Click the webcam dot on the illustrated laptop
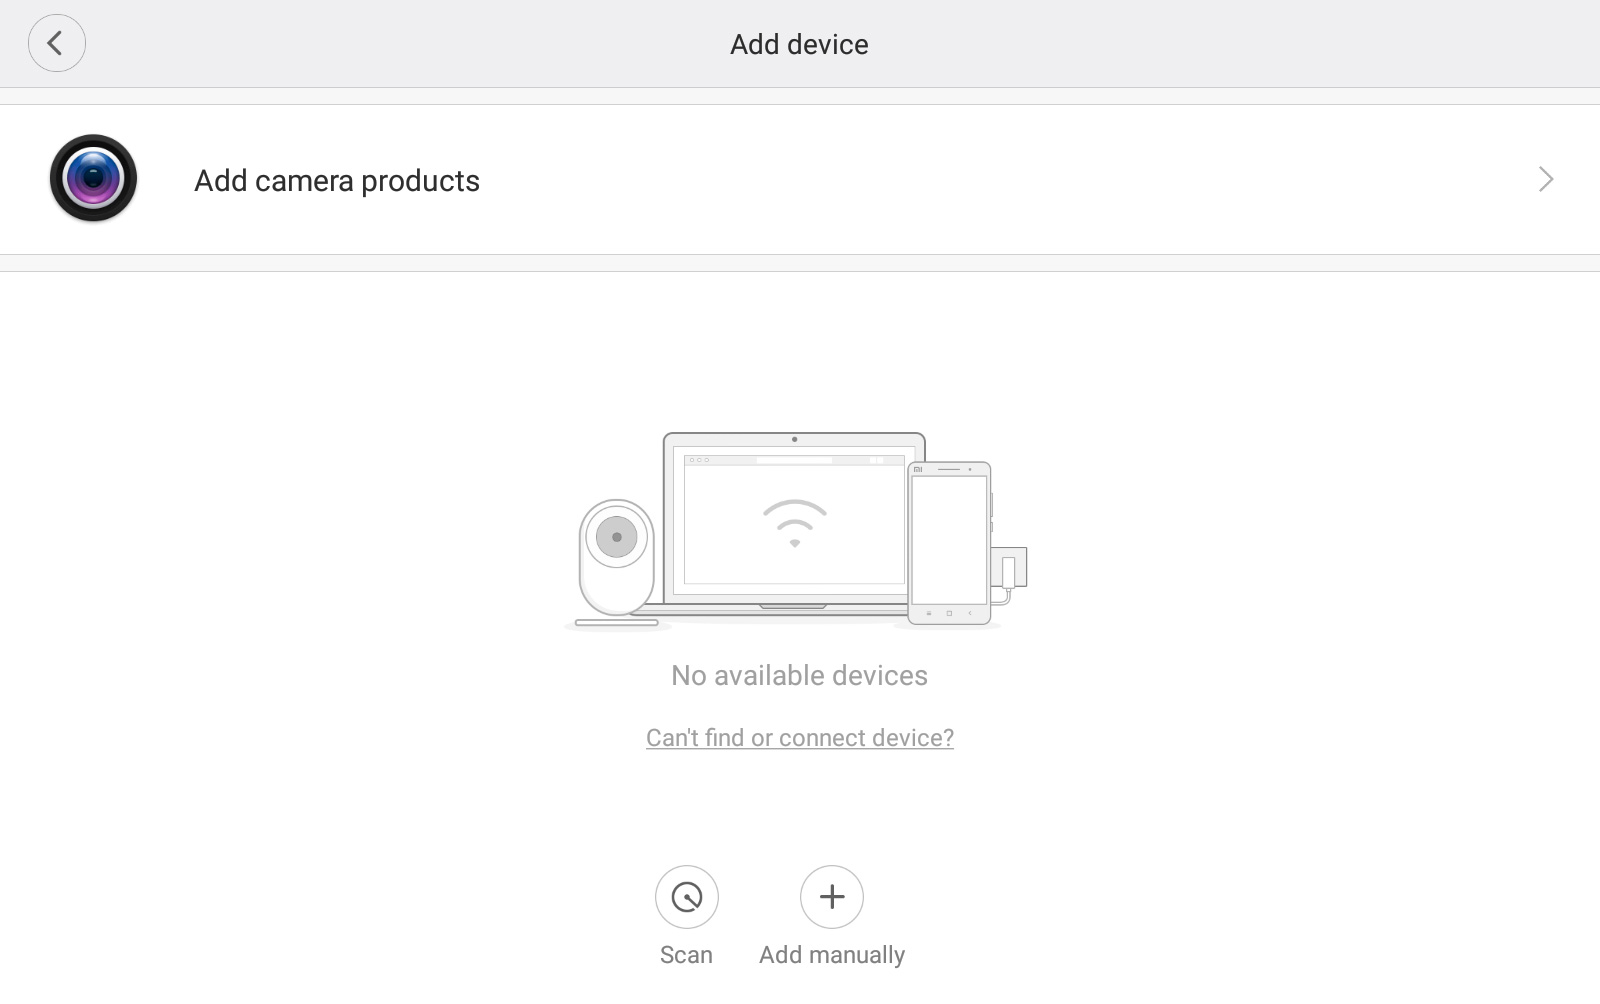Viewport: 1600px width, 1004px height. point(794,439)
